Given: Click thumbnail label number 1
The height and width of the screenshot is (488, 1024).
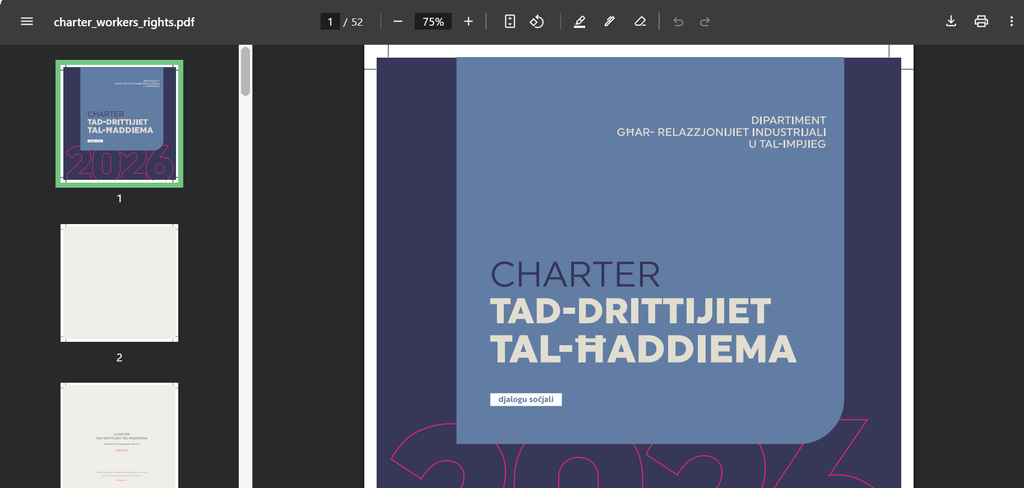Looking at the screenshot, I should click(119, 199).
